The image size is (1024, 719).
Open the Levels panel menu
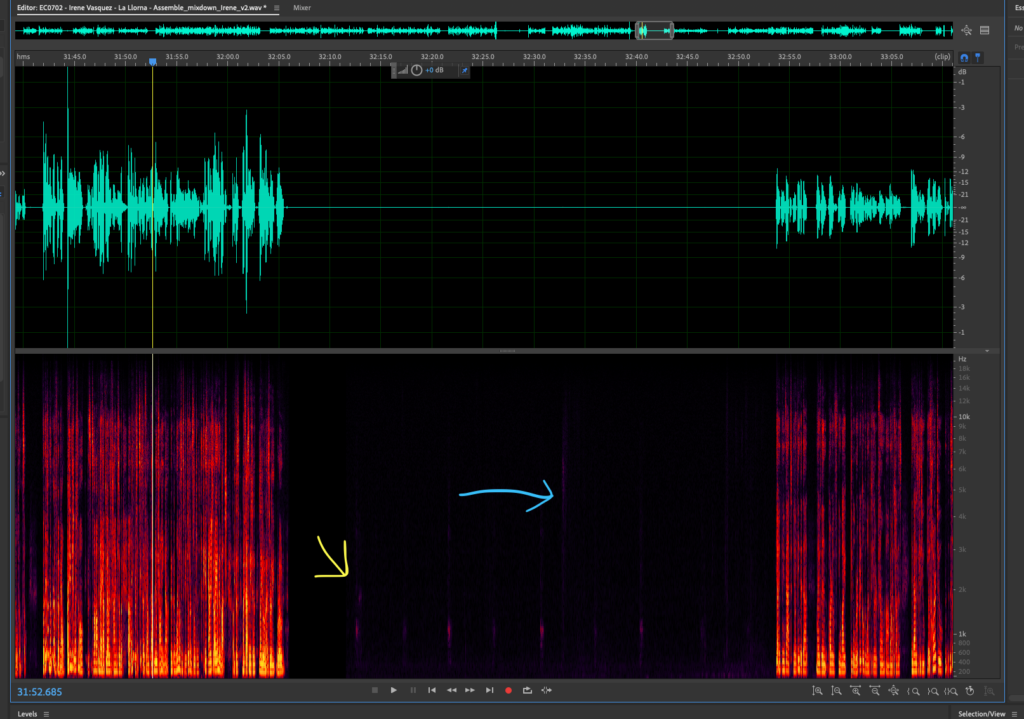46,714
